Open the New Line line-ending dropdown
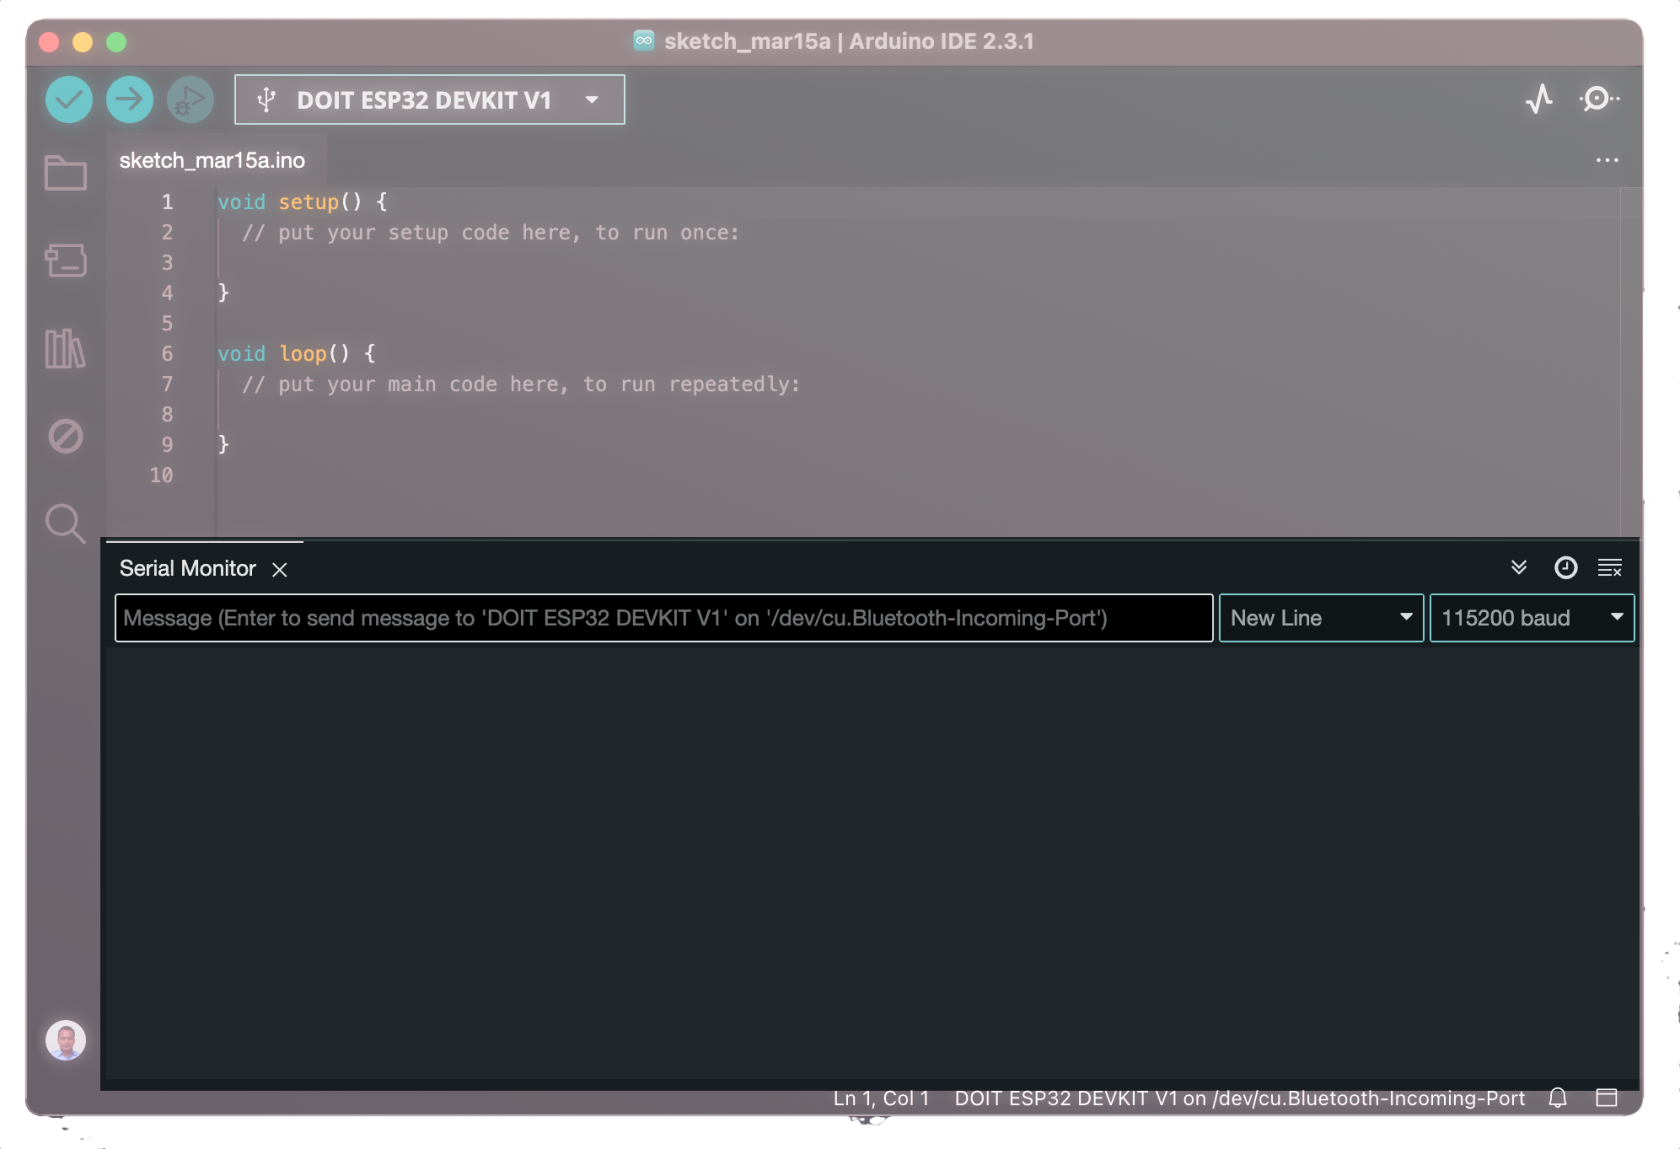 [x=1321, y=618]
